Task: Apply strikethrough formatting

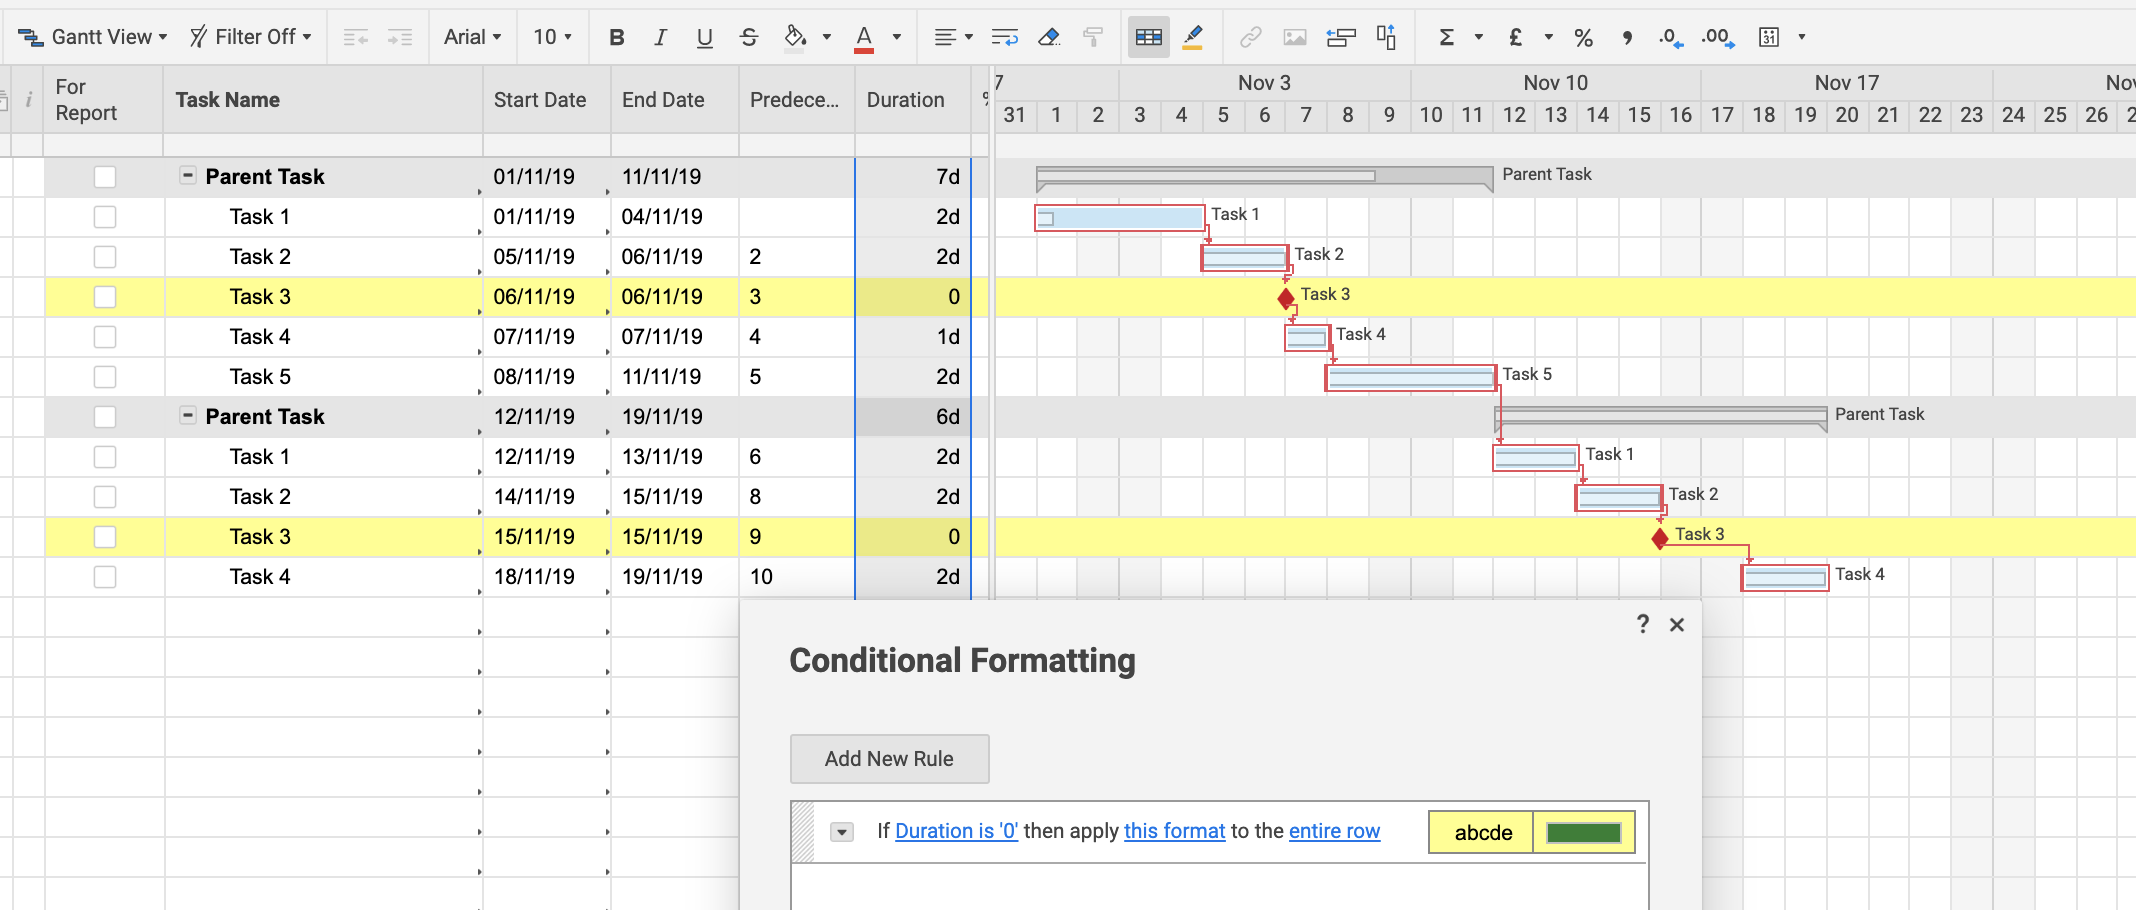Action: (x=749, y=37)
